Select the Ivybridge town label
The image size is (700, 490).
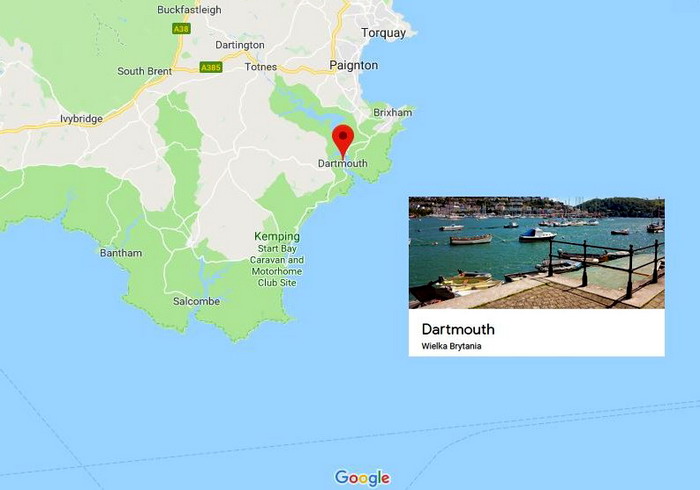(81, 119)
